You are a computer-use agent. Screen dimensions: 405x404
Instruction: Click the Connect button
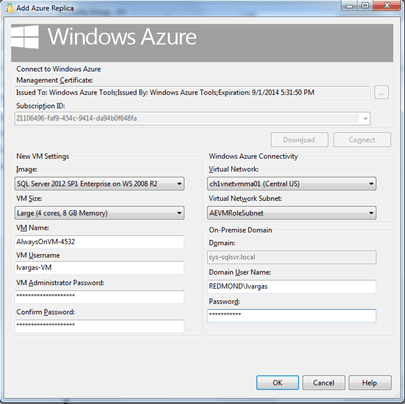[362, 140]
